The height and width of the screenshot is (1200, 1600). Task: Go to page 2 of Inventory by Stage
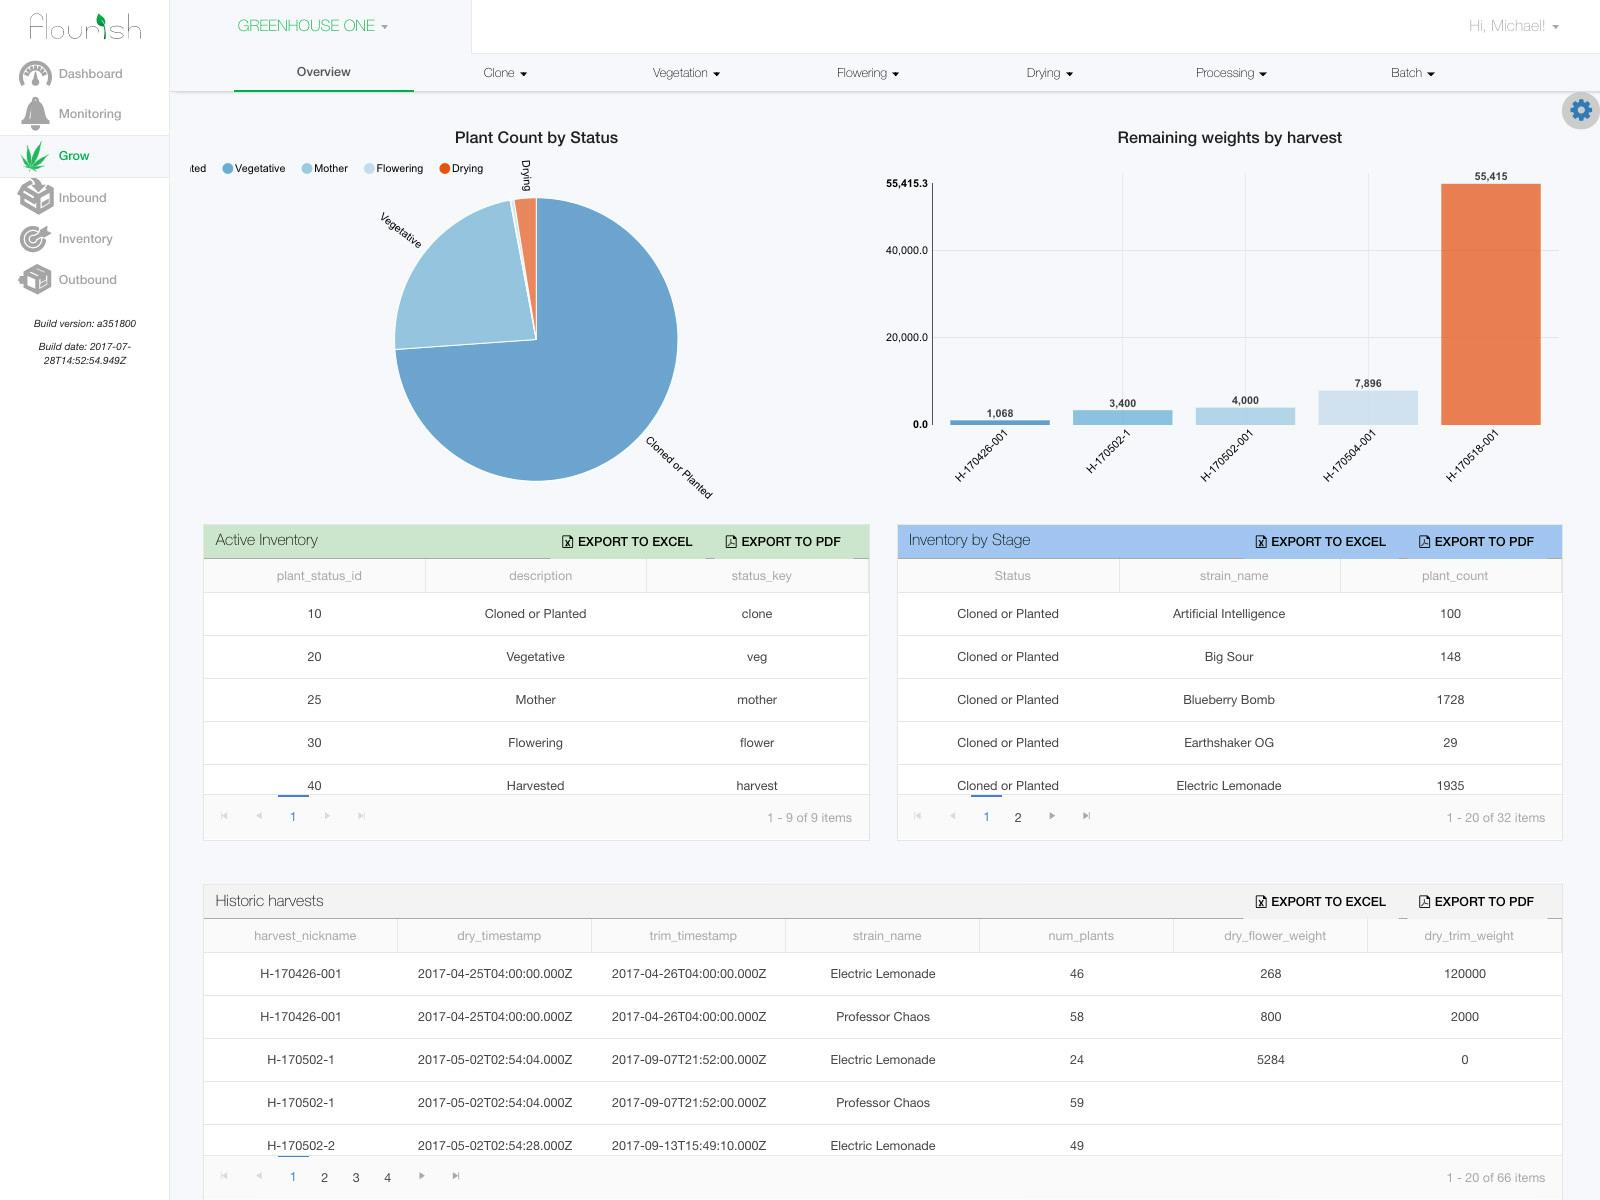click(x=1017, y=817)
